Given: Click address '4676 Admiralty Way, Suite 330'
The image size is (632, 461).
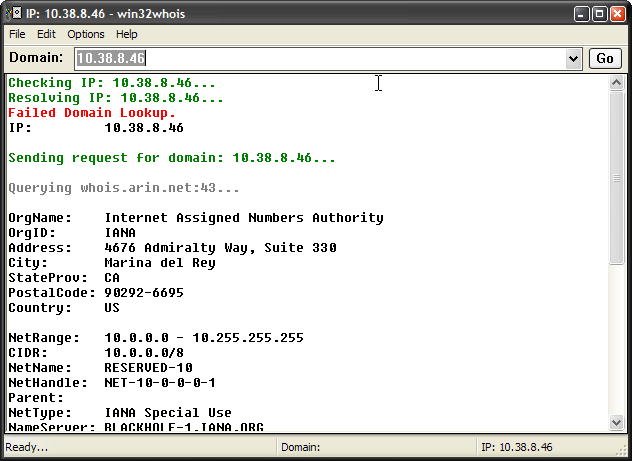Looking at the screenshot, I should (220, 248).
